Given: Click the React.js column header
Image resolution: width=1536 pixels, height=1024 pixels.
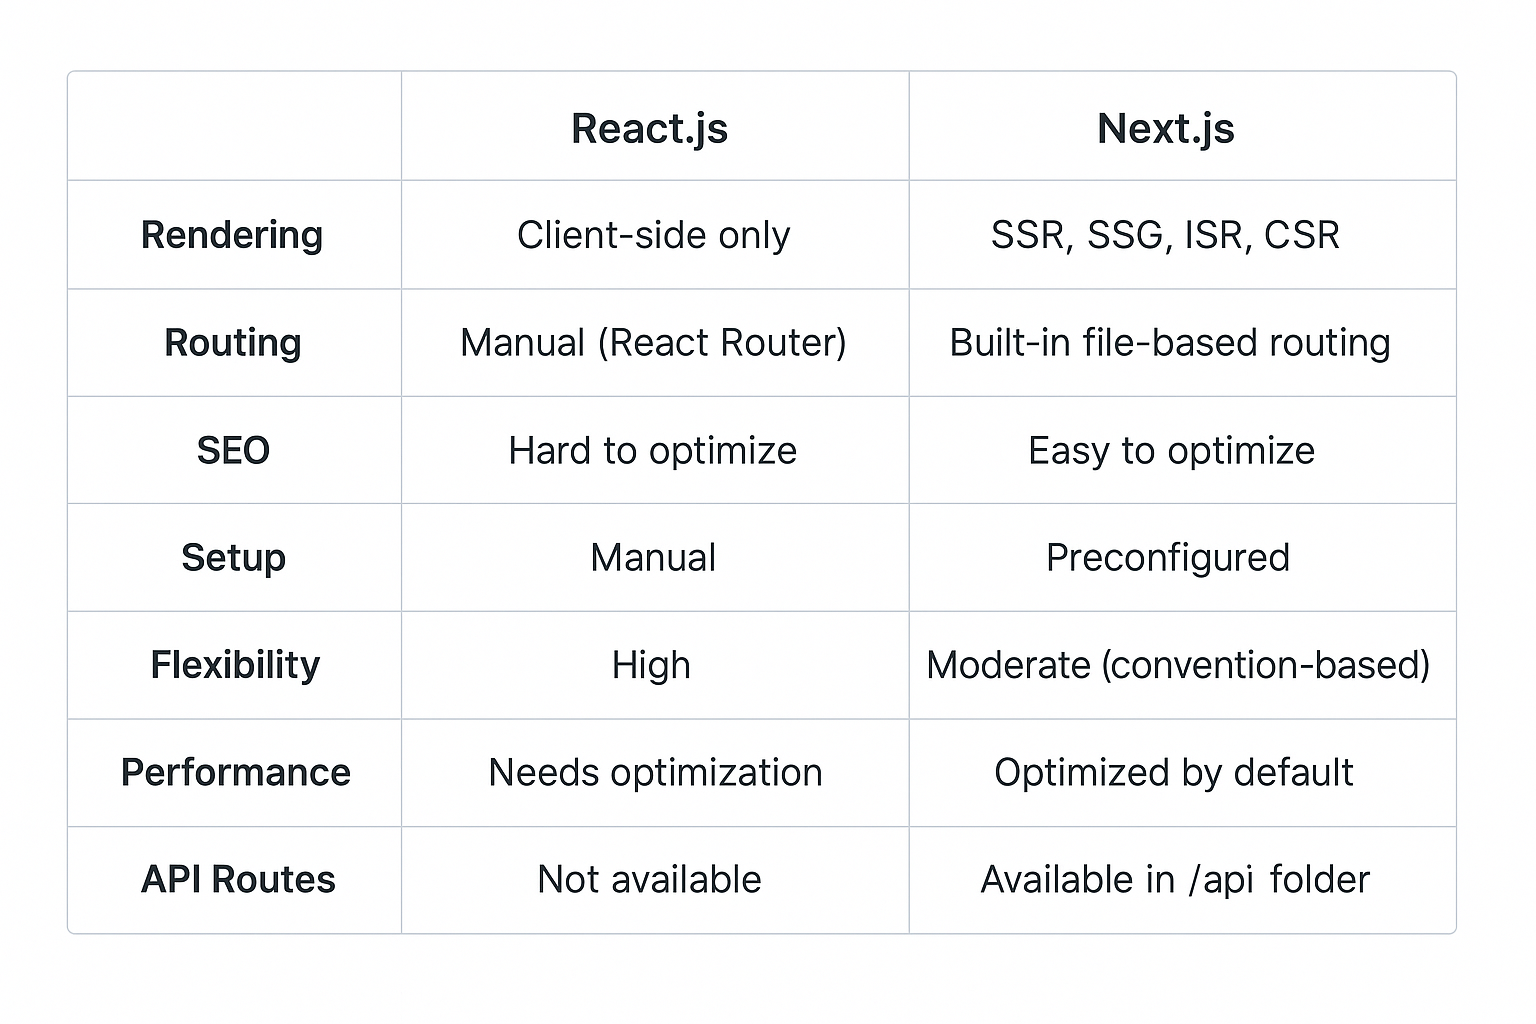Looking at the screenshot, I should (650, 129).
